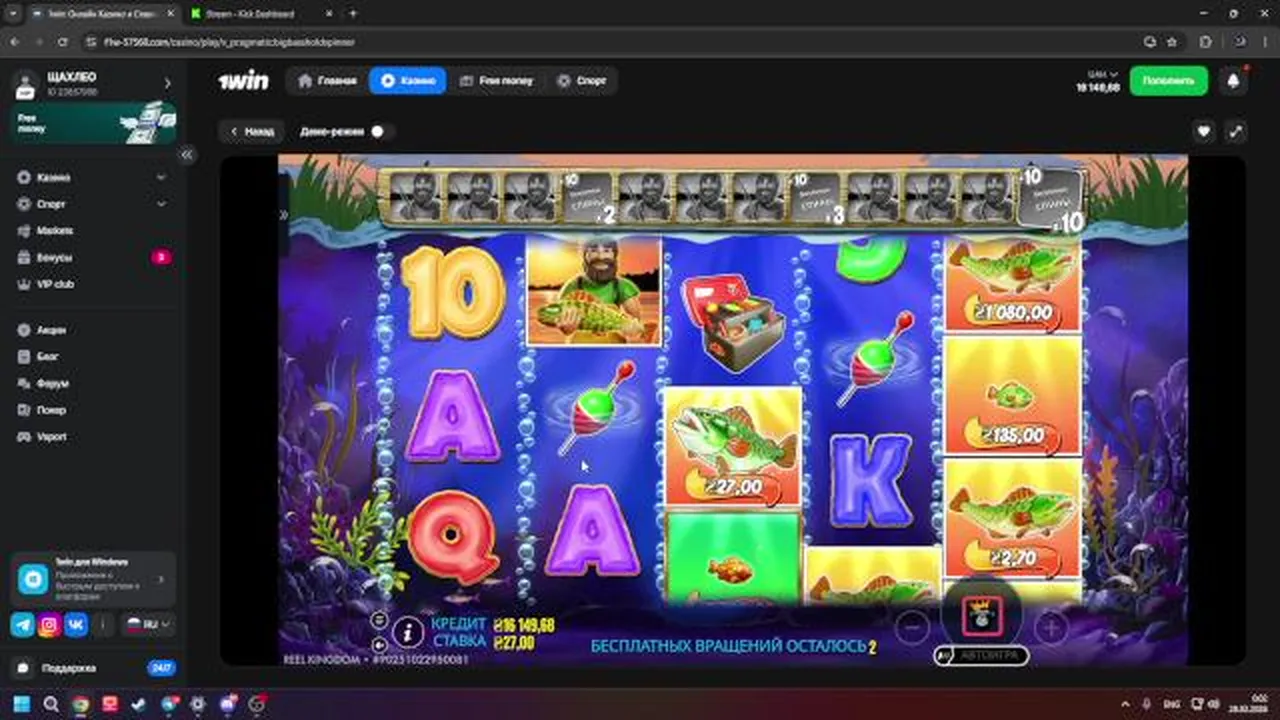Open the slot game menu icon above sound
1280x720 pixels.
(378, 620)
